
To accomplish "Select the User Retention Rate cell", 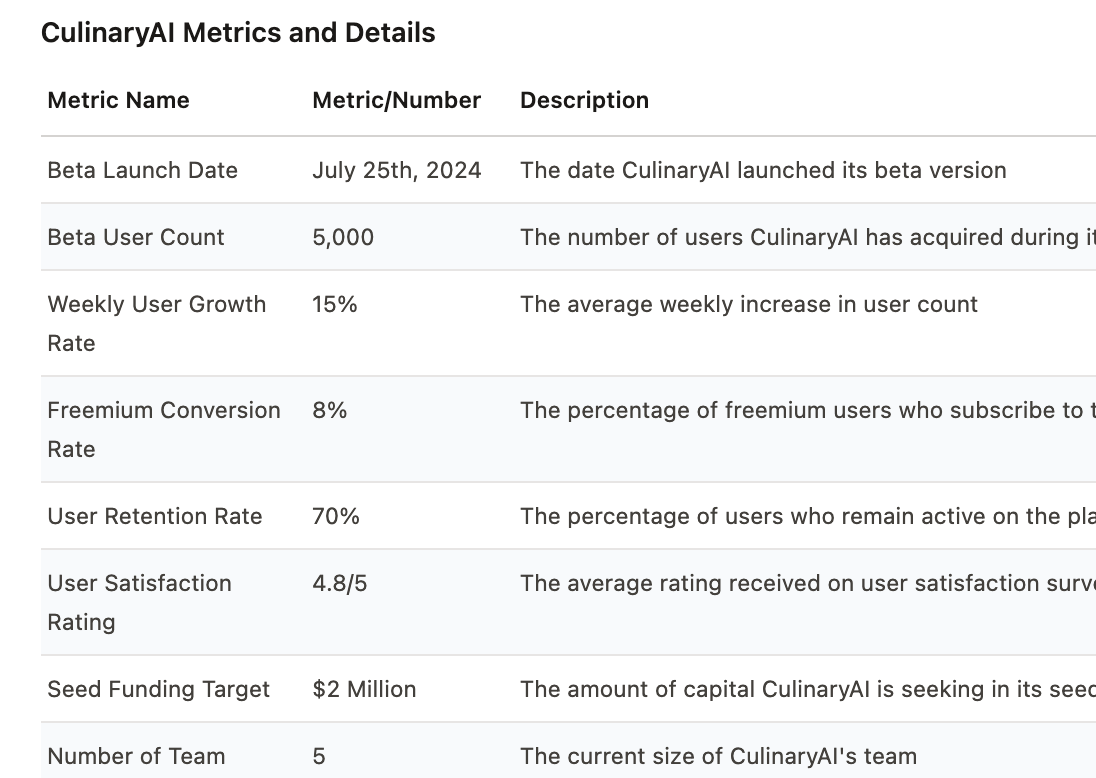I will coord(154,516).
